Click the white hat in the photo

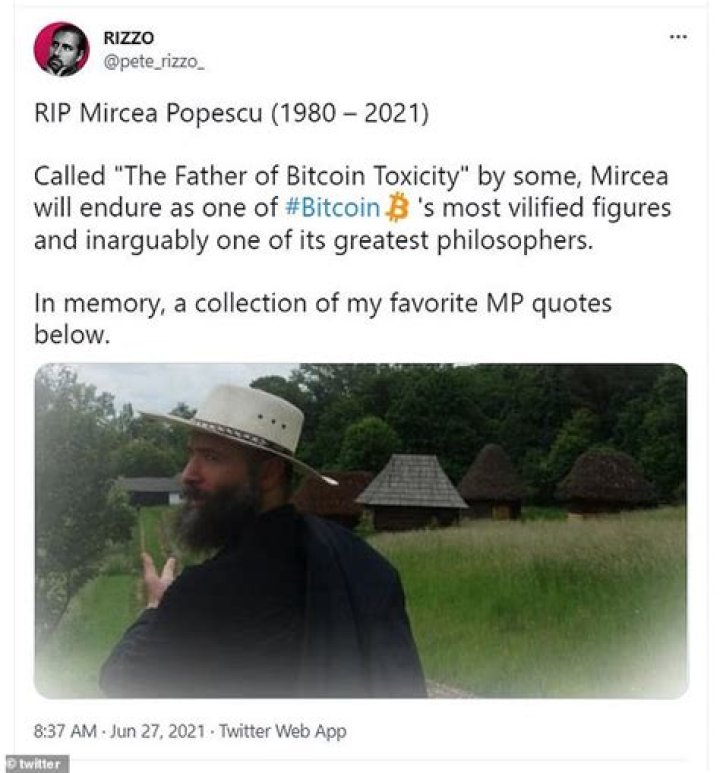coord(238,422)
